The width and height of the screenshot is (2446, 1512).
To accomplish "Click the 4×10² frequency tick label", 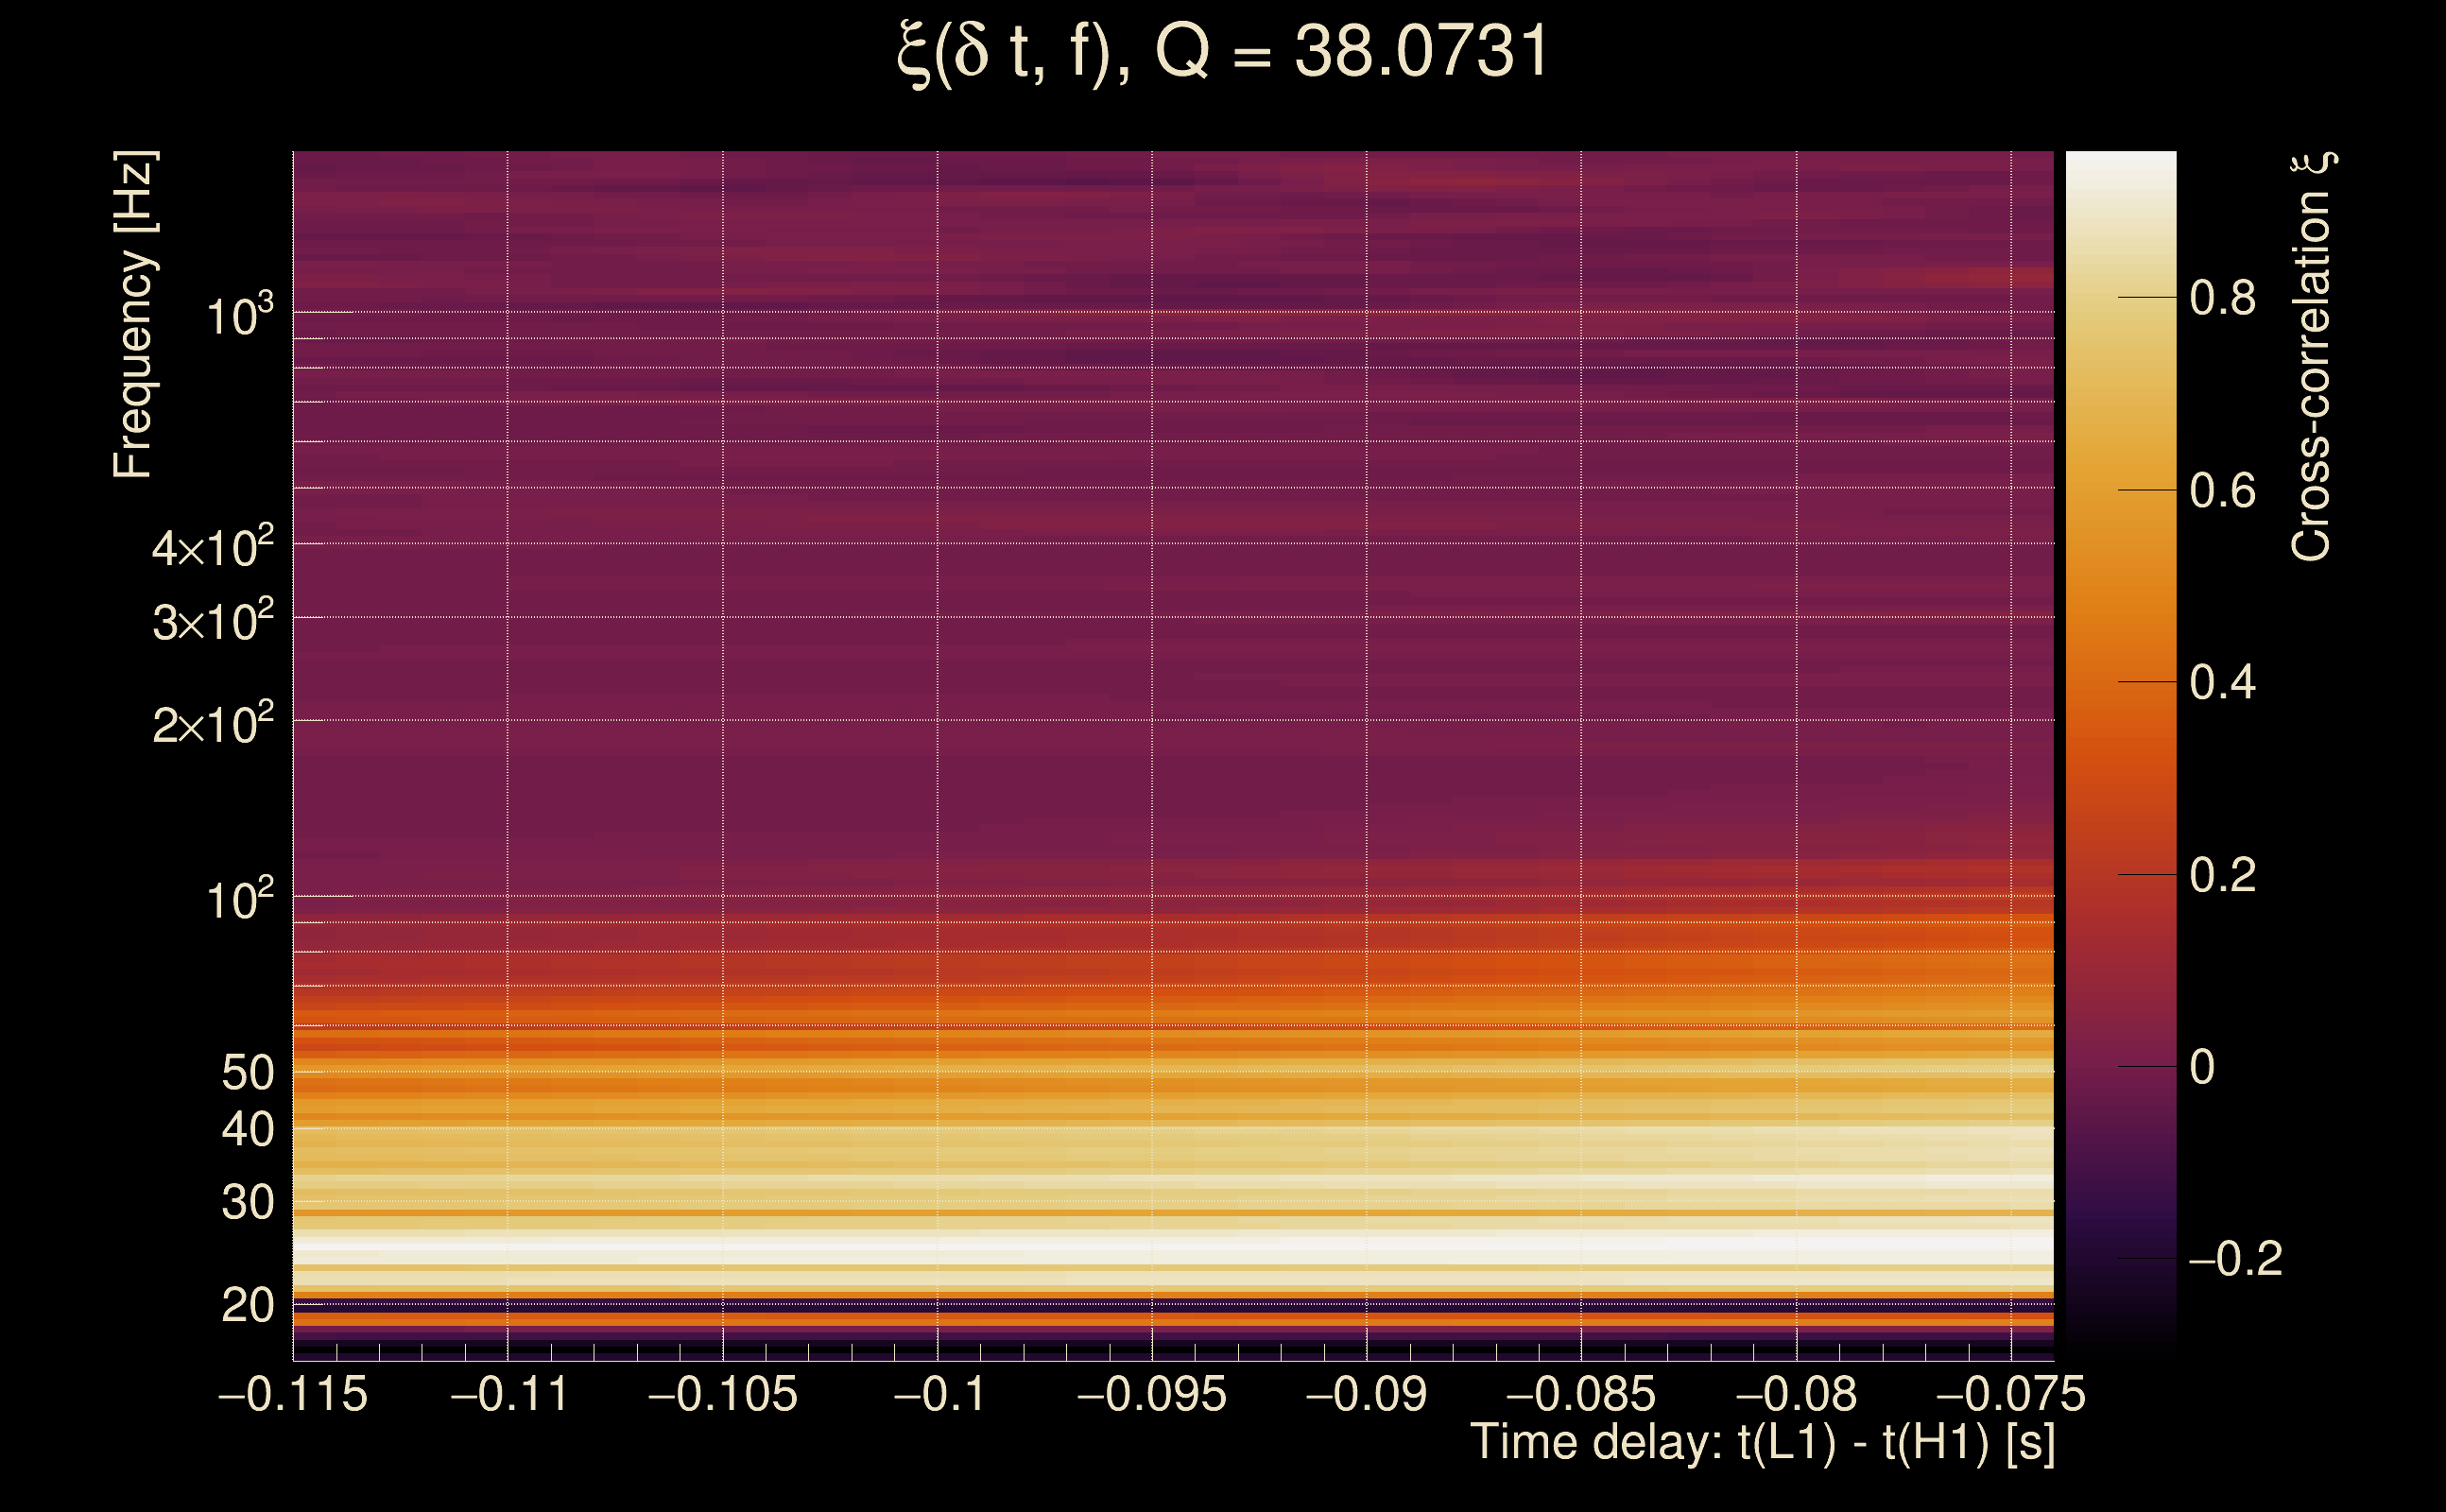I will tap(212, 548).
